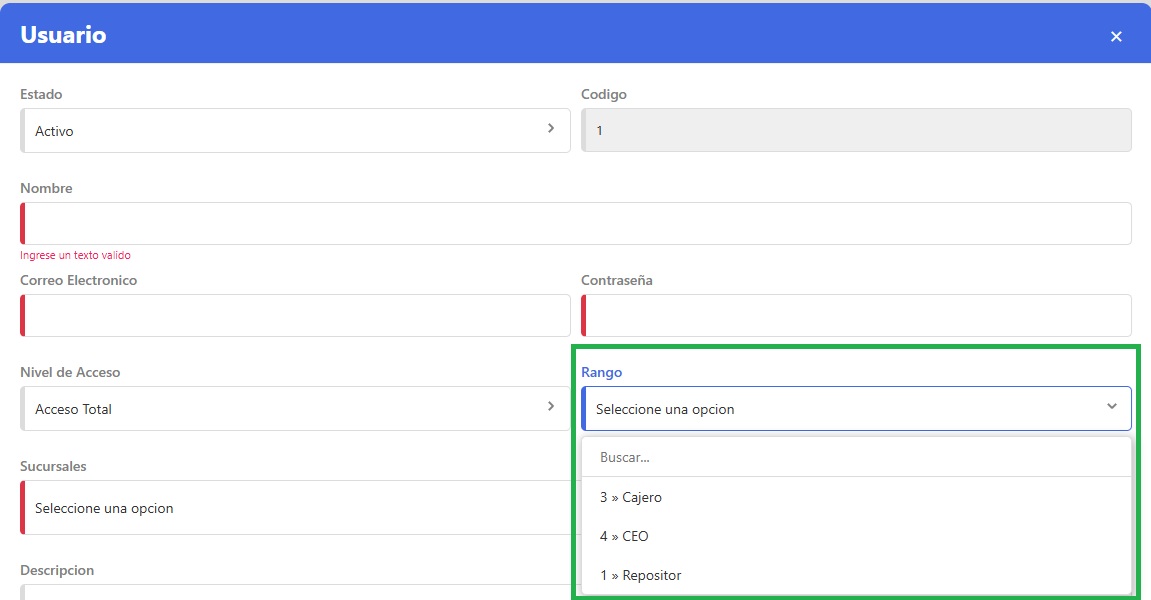The image size is (1151, 600).
Task: Open the Nivel de Acceso dropdown
Action: 295,409
